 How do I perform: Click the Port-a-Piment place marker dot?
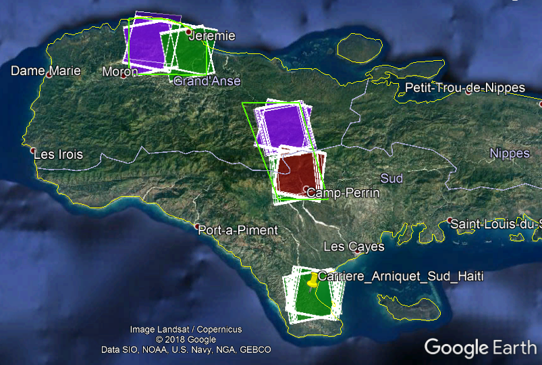(197, 227)
